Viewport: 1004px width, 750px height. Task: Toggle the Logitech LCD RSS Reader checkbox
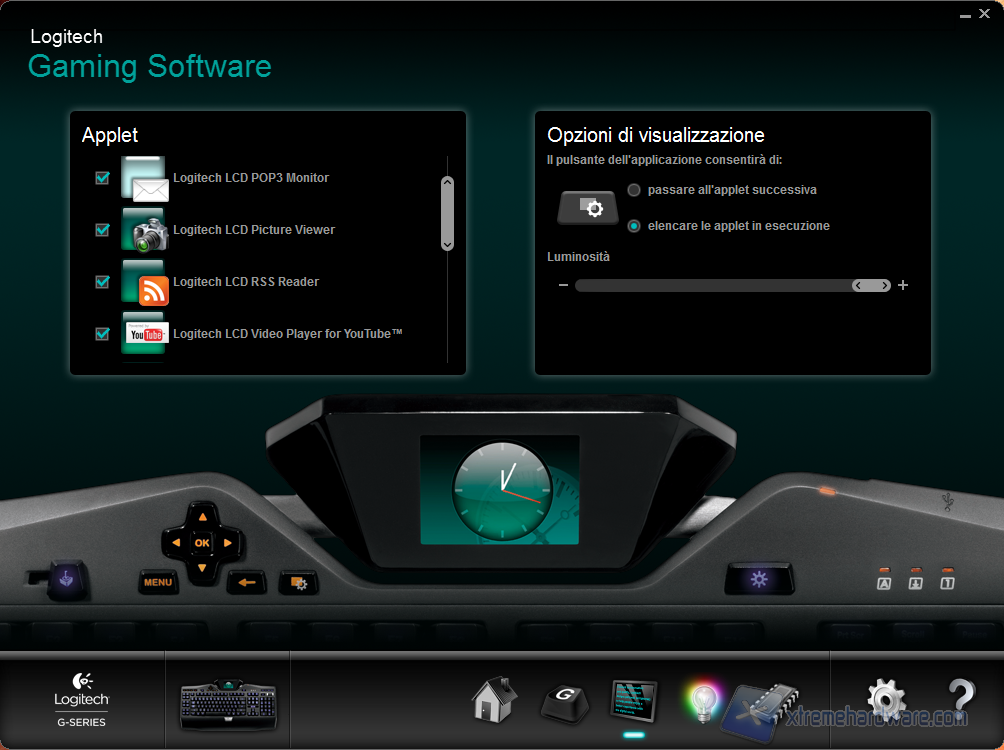(x=102, y=282)
